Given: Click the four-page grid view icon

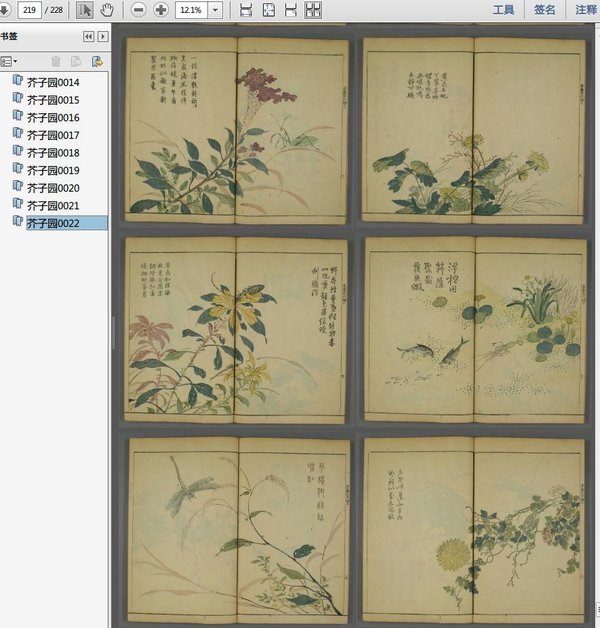Looking at the screenshot, I should coord(313,10).
